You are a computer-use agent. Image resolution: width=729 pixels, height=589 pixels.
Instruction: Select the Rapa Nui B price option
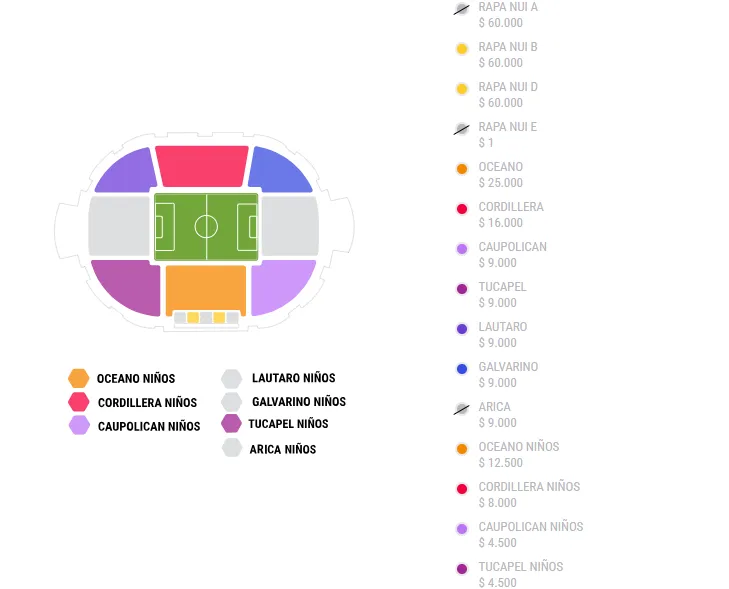(x=462, y=48)
